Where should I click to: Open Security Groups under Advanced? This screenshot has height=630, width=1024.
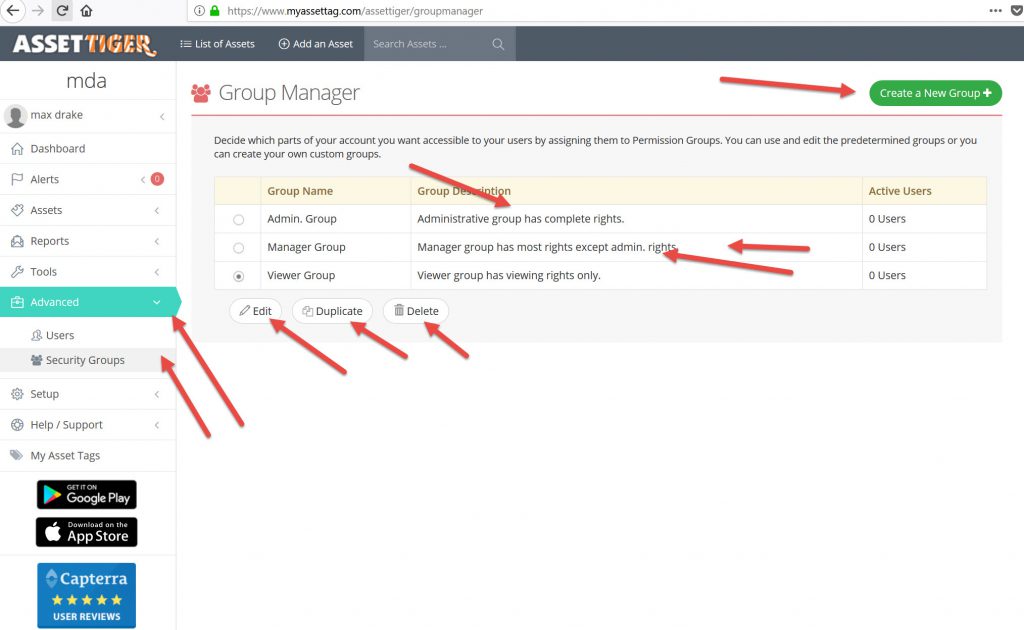pyautogui.click(x=84, y=360)
